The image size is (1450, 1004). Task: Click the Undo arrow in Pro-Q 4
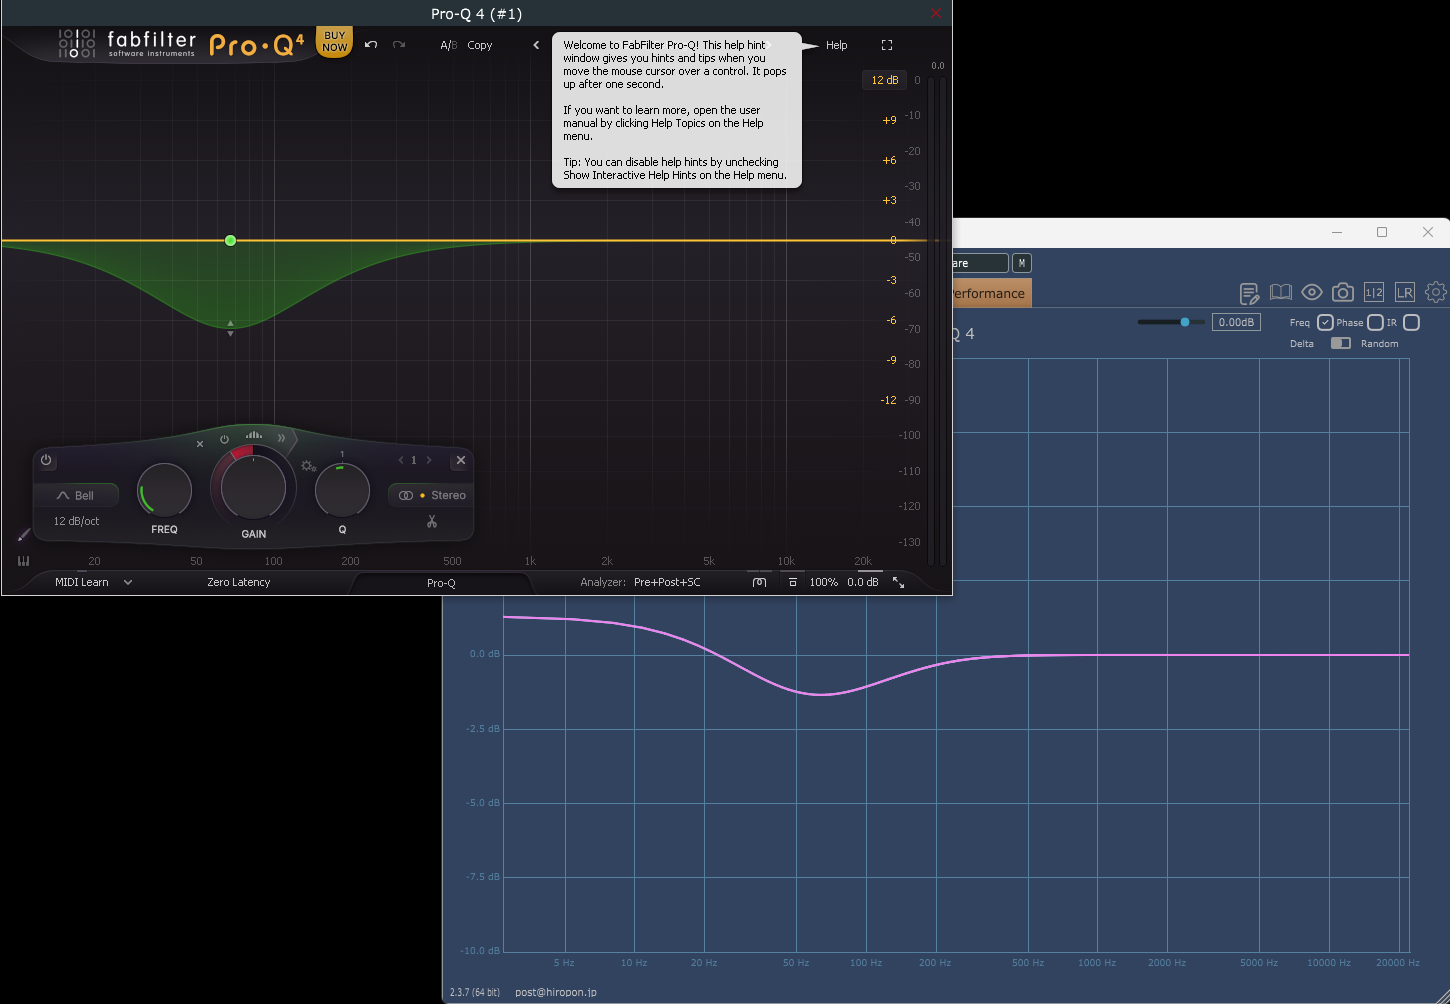pos(371,45)
